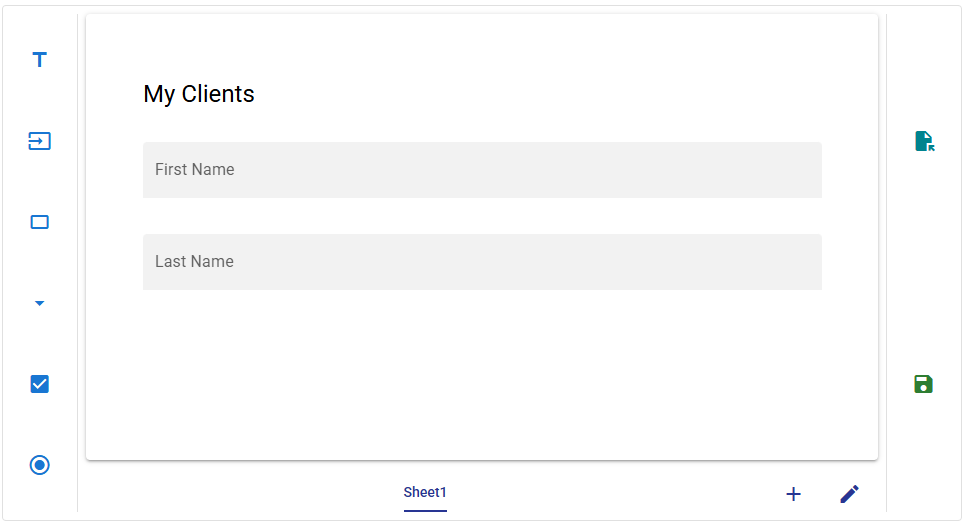964x524 pixels.
Task: Save the form with the green disk icon
Action: pyautogui.click(x=923, y=384)
